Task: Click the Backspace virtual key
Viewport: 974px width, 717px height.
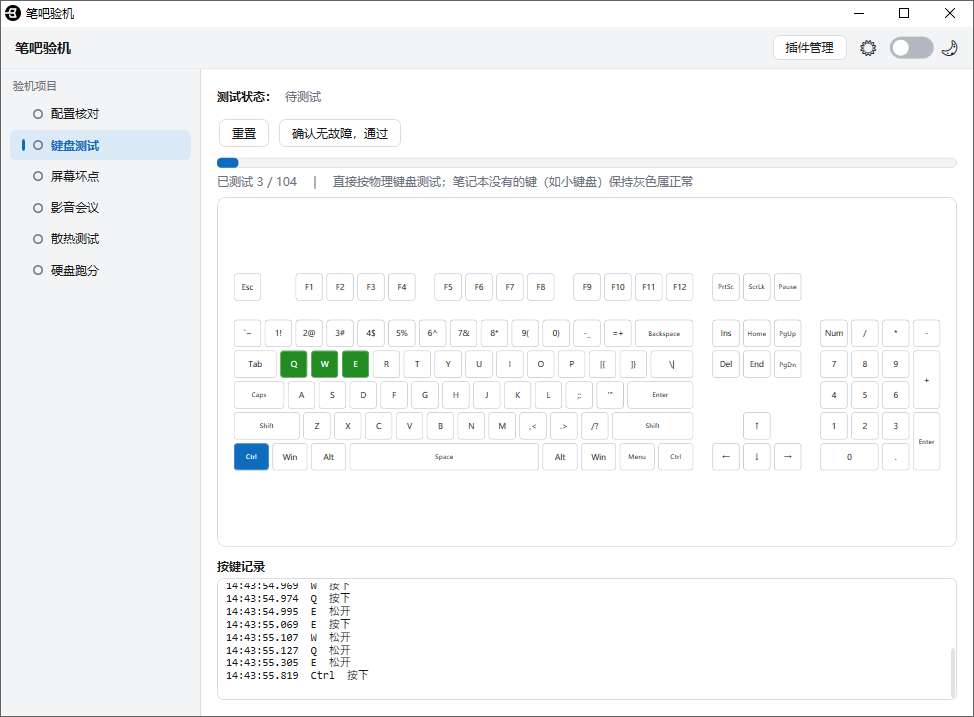Action: 664,334
